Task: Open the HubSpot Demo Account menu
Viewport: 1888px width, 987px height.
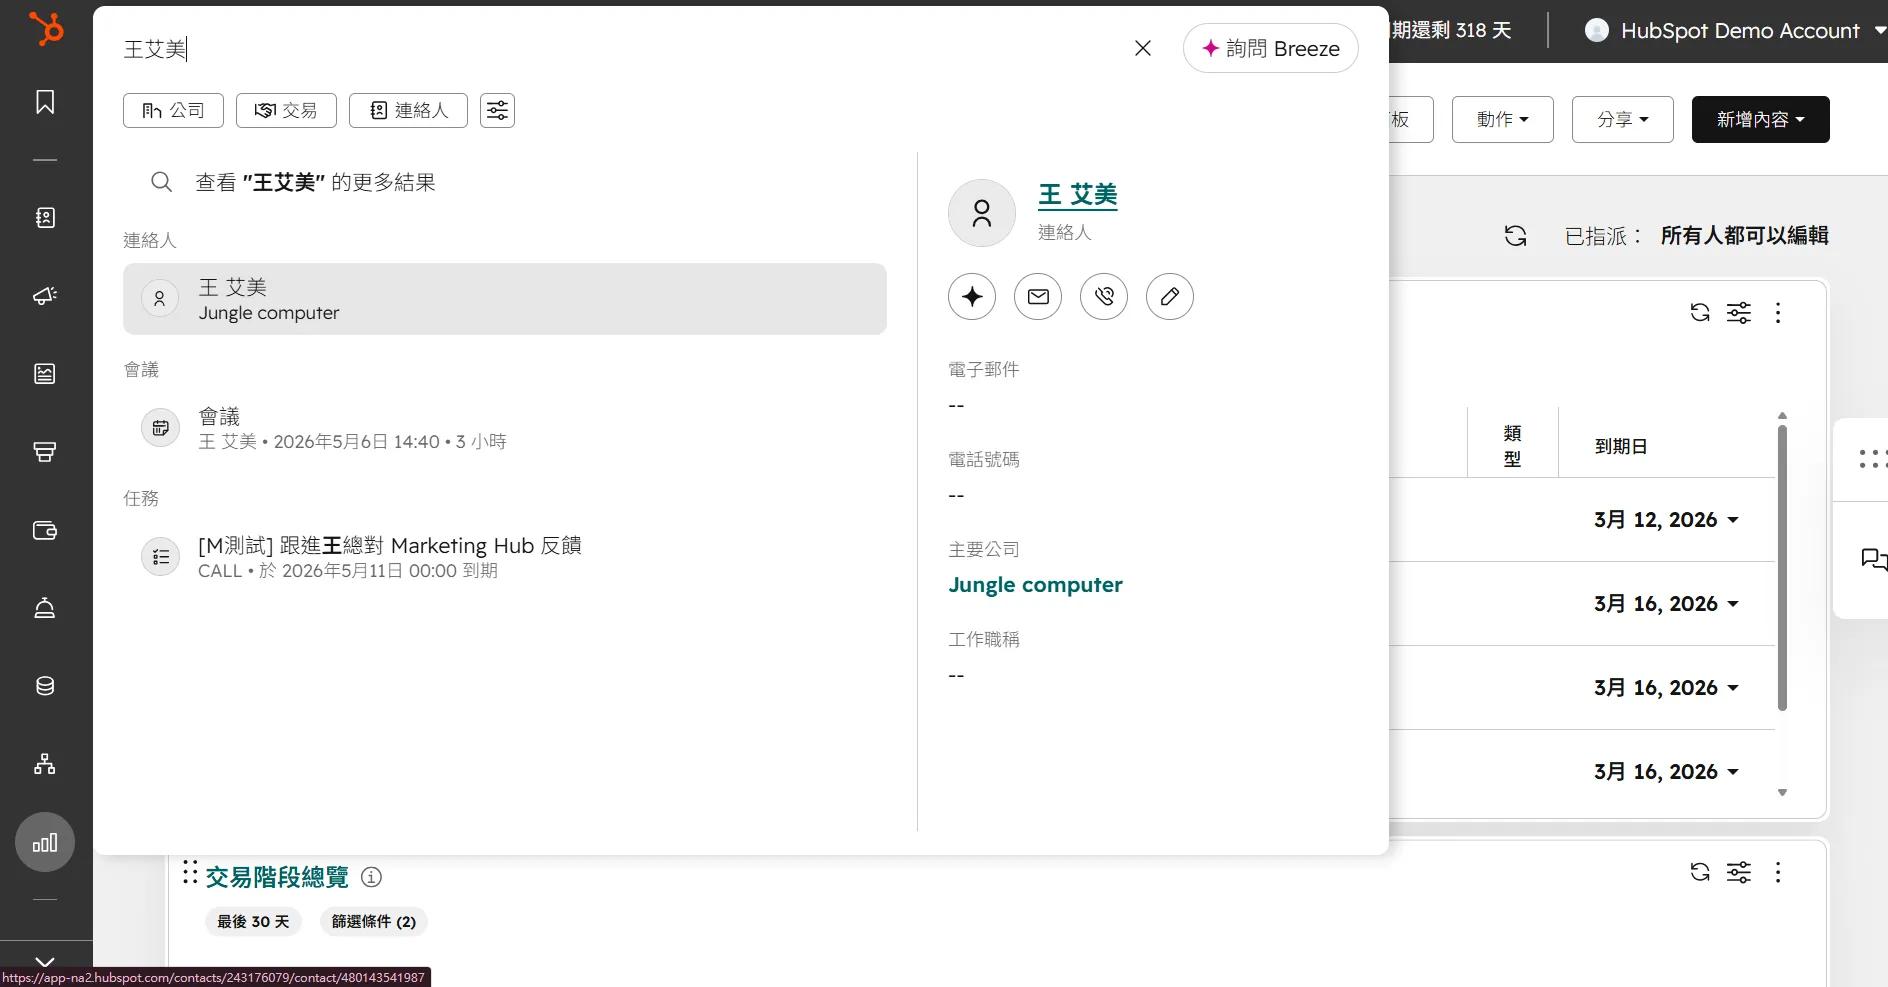Action: point(1736,31)
